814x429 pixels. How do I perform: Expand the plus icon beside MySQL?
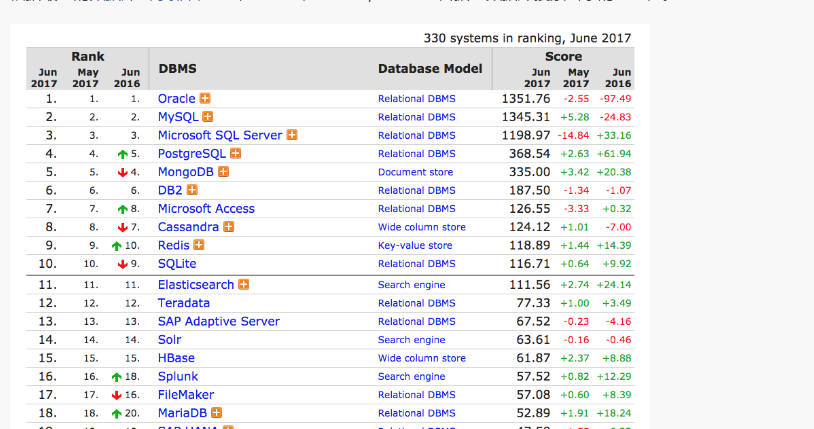click(208, 117)
